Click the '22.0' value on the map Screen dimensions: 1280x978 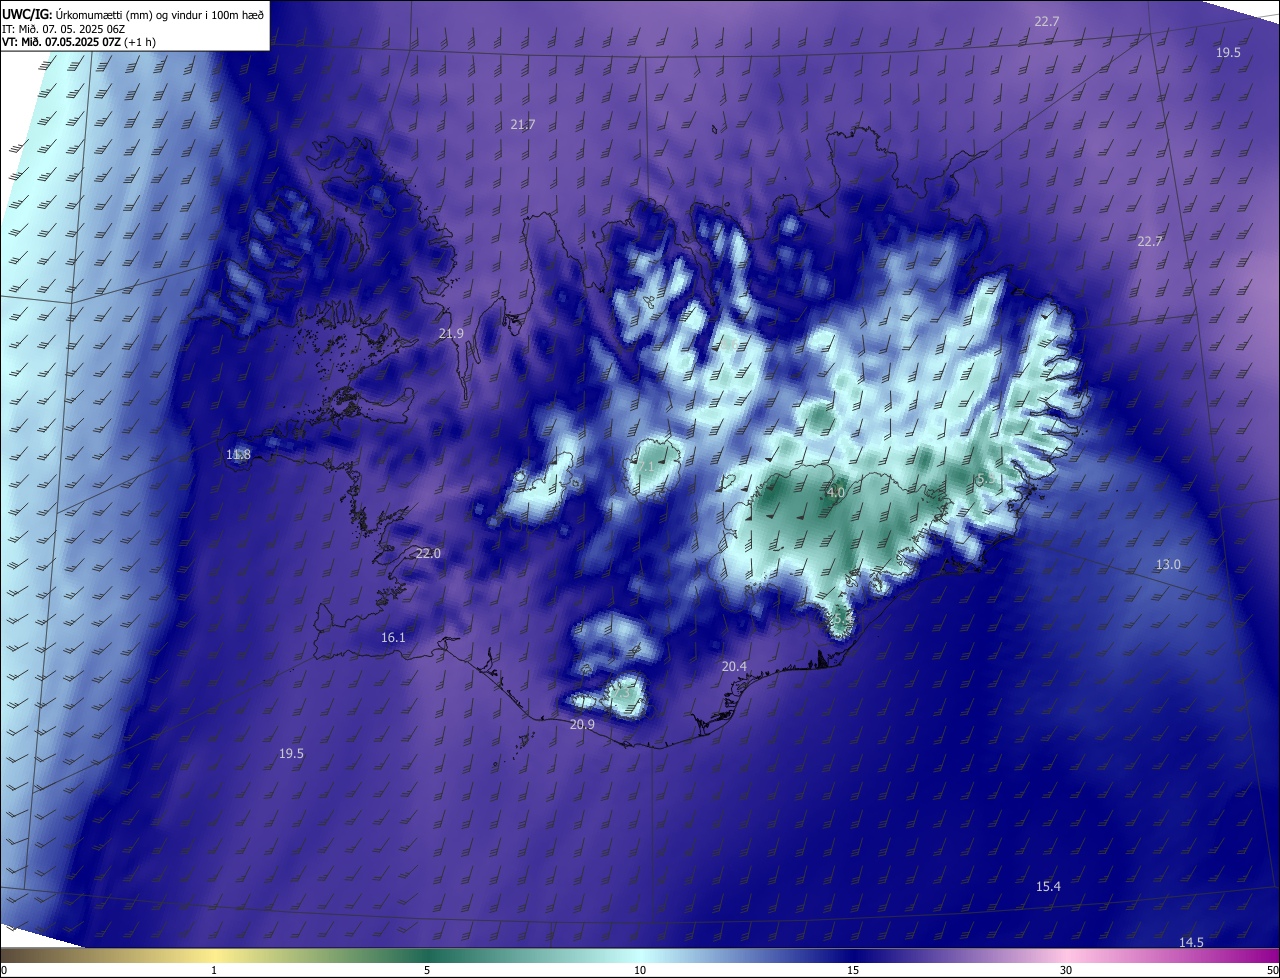tap(428, 554)
